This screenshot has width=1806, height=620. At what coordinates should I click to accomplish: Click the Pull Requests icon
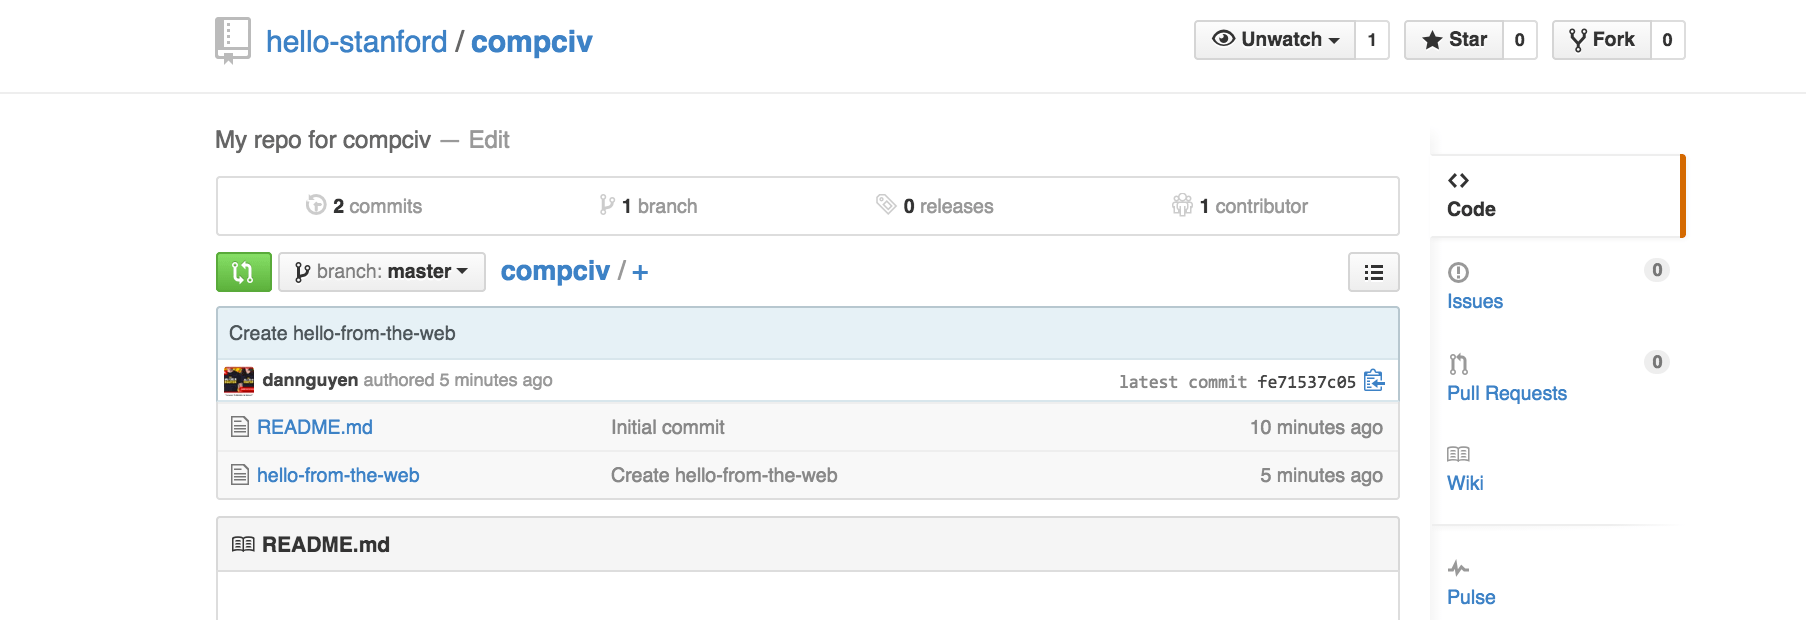(1458, 364)
